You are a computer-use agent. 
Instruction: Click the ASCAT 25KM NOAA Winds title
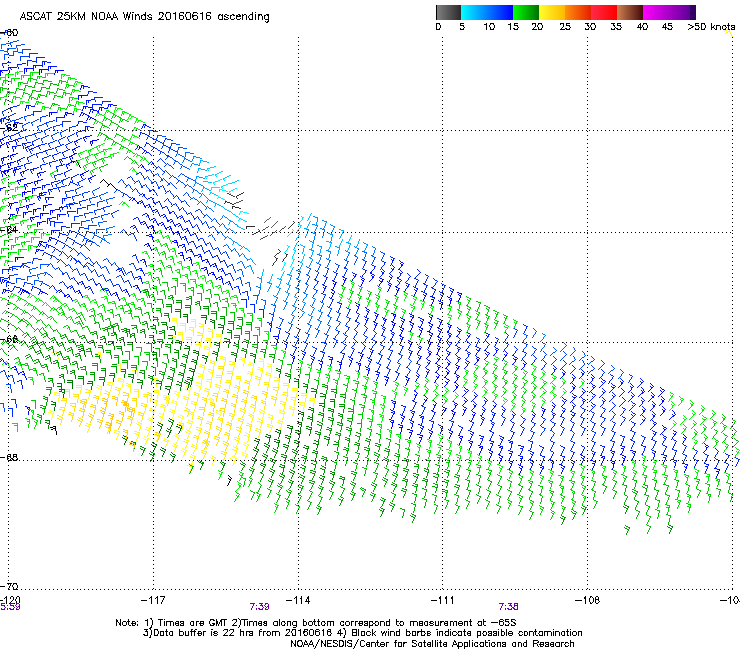[x=144, y=17]
